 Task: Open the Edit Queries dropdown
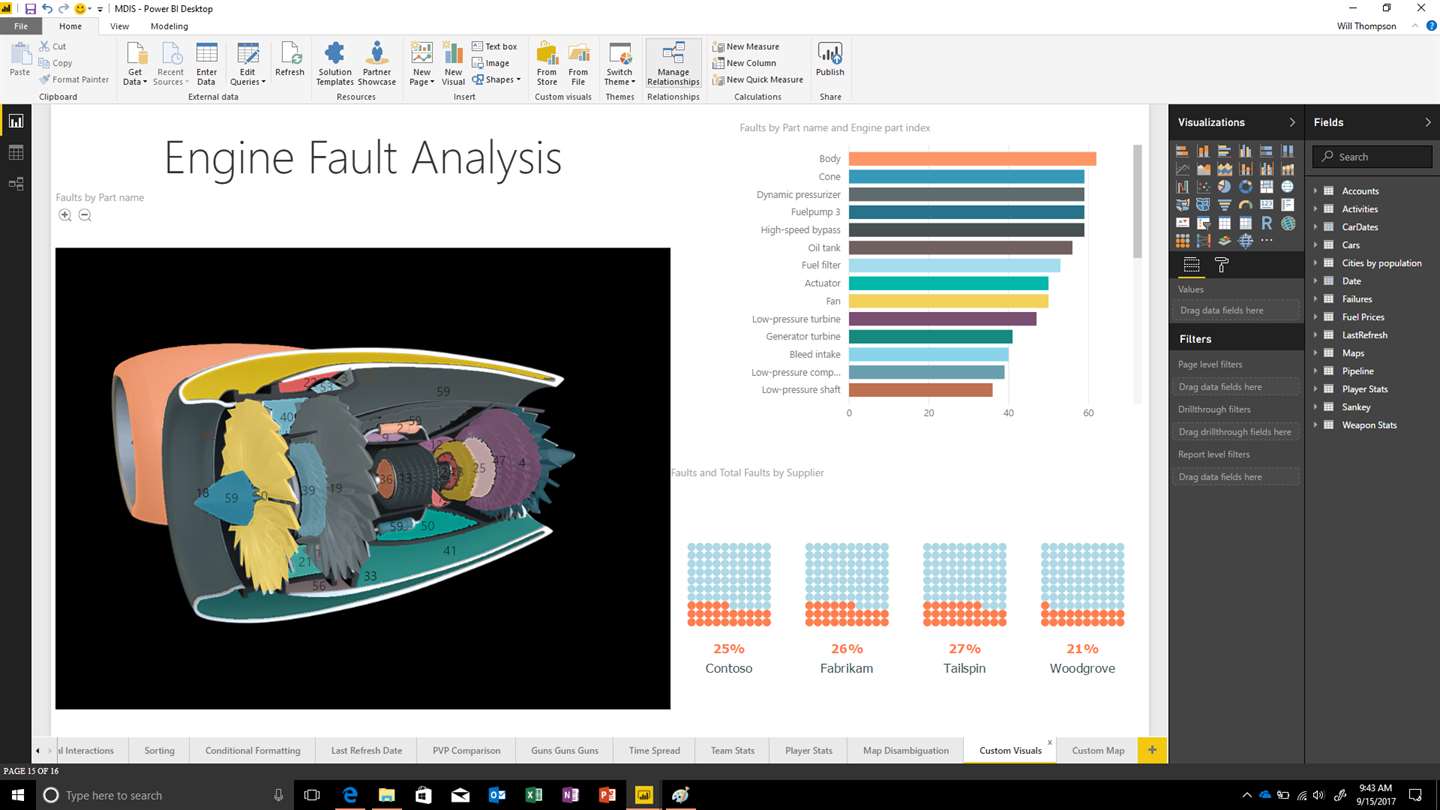247,64
